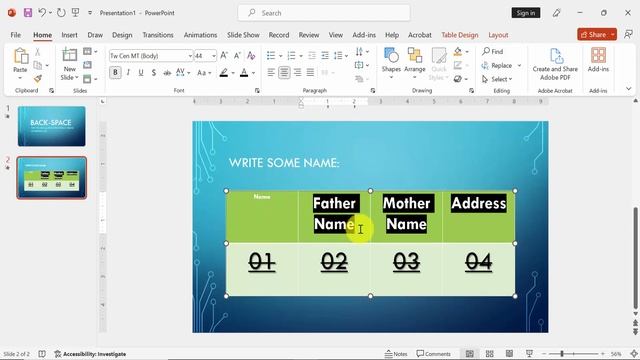Clear all formatting
Viewport: 640px width, 360px height.
click(251, 56)
